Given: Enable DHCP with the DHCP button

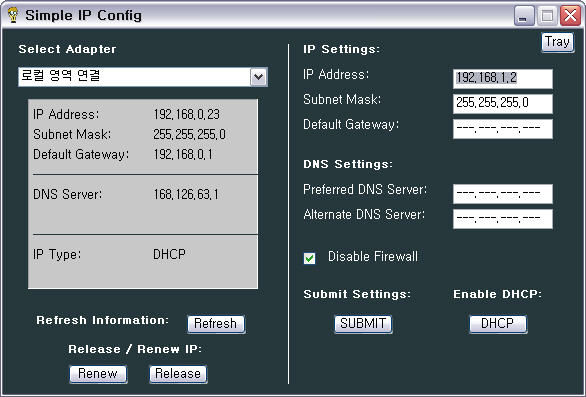Looking at the screenshot, I should pyautogui.click(x=498, y=324).
